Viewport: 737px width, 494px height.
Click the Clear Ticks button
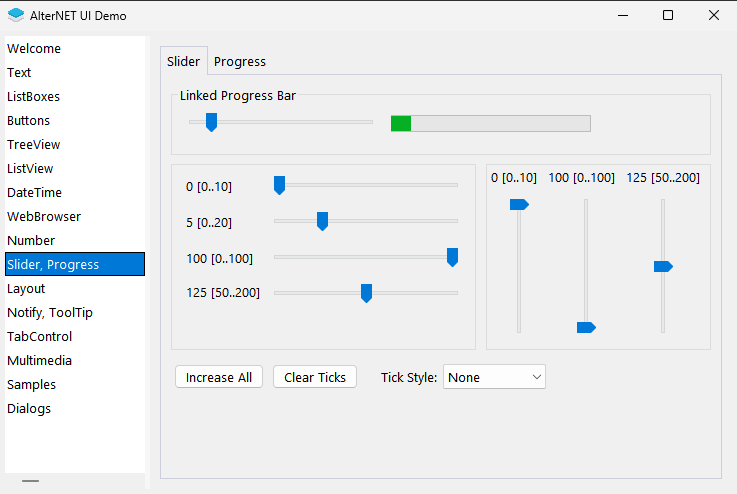click(315, 377)
